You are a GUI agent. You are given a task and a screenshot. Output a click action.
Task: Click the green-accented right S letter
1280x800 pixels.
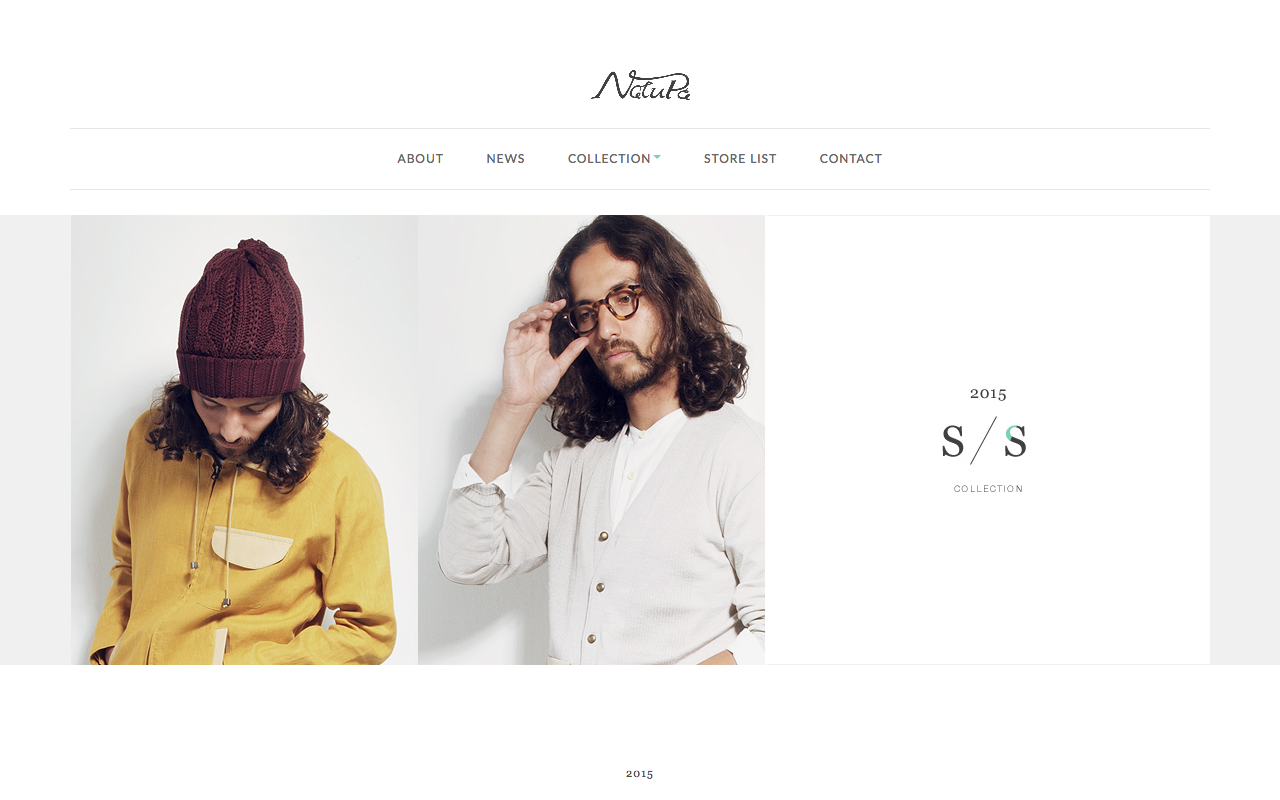(x=1015, y=441)
